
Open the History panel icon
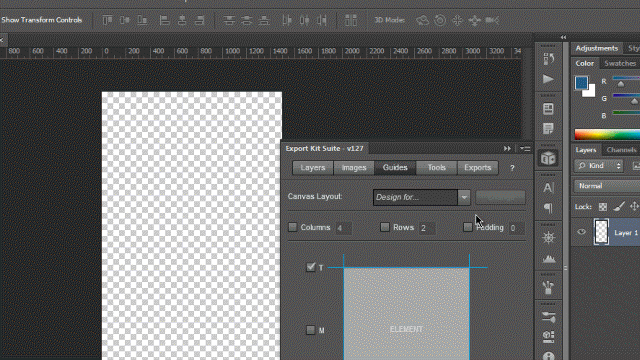(x=548, y=59)
